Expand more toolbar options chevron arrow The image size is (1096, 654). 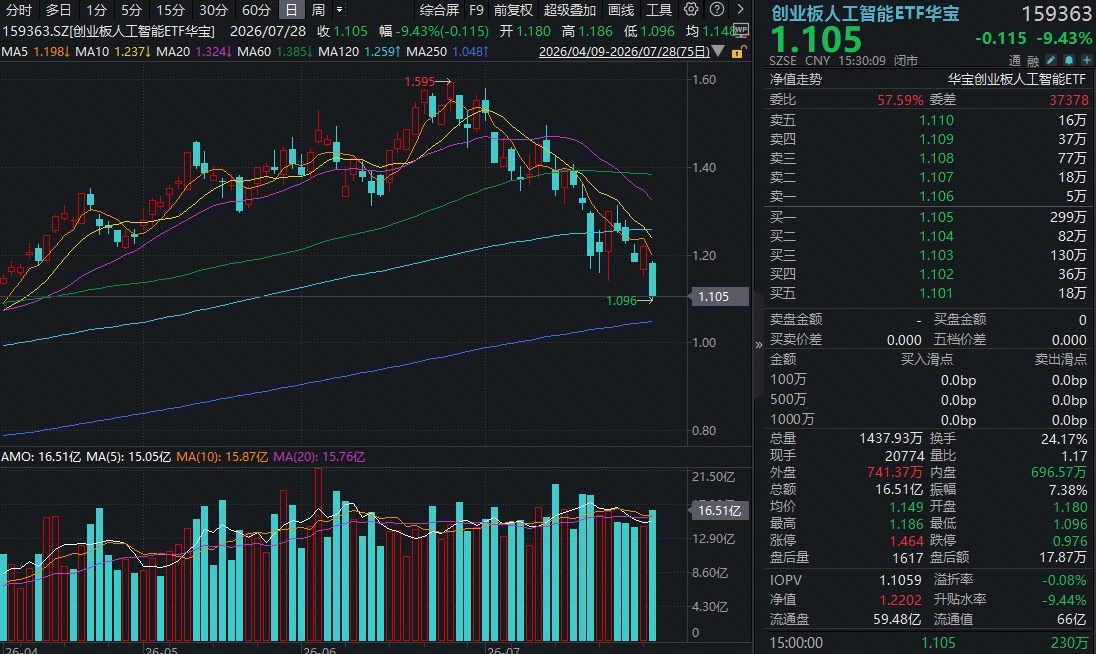[x=740, y=10]
